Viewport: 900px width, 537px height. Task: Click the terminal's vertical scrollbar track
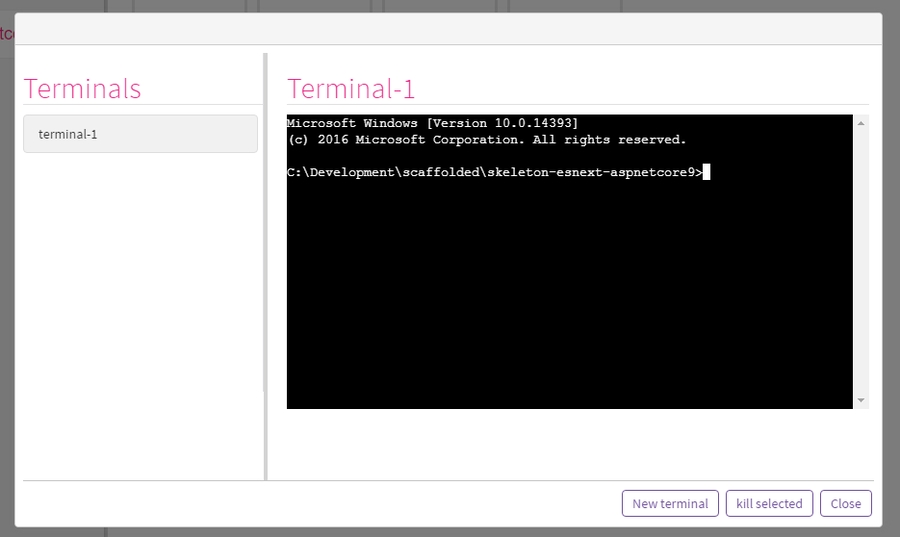tap(860, 260)
